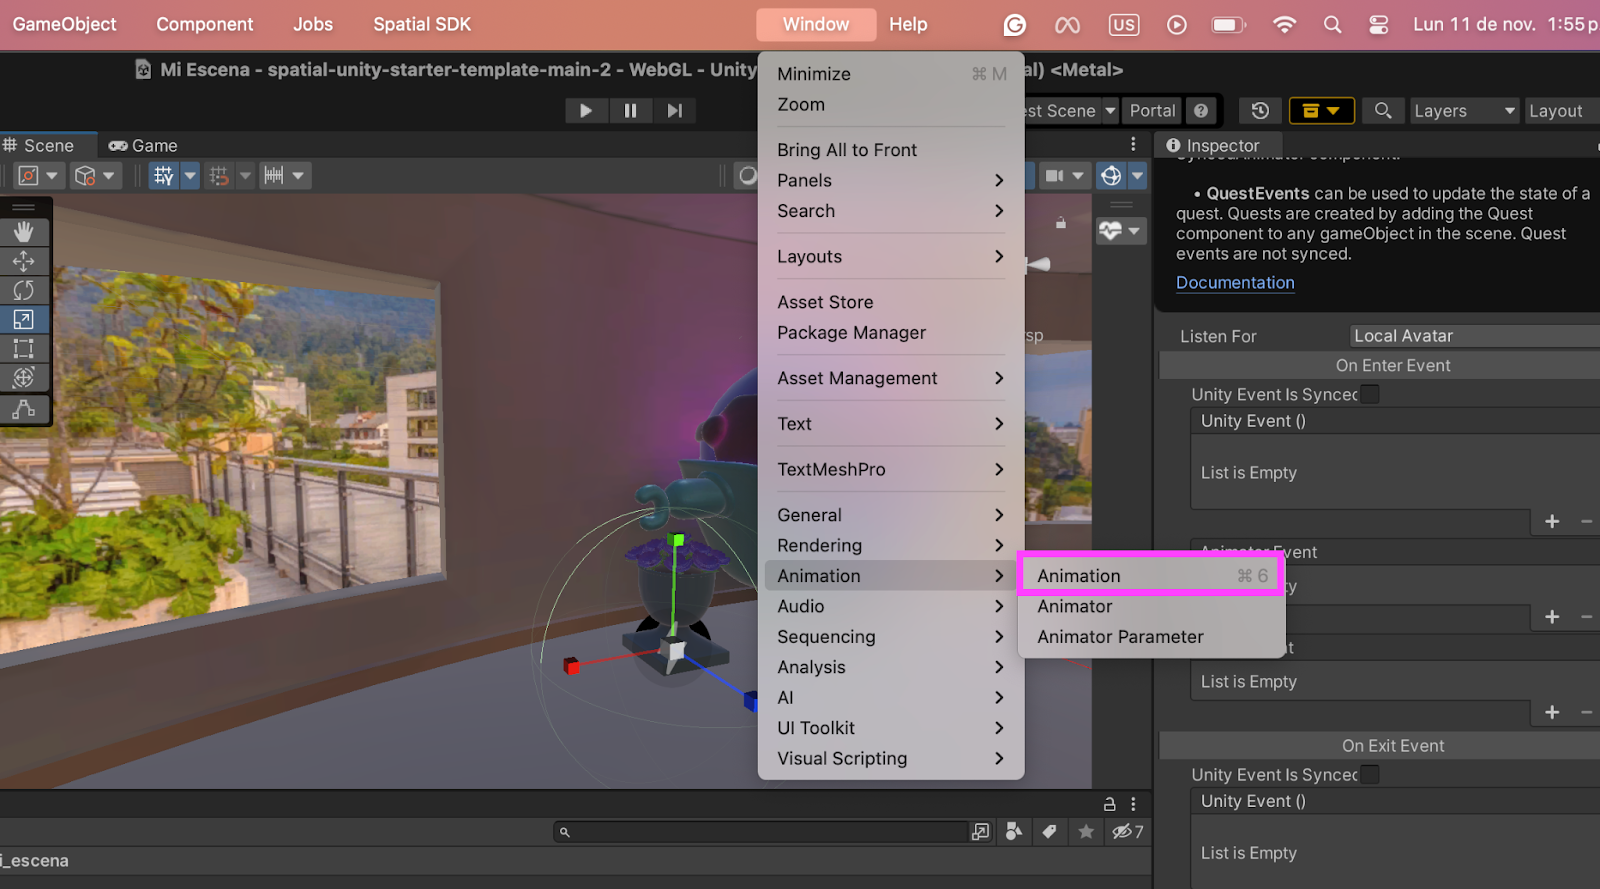Select the combined Transform tool

pyautogui.click(x=24, y=377)
